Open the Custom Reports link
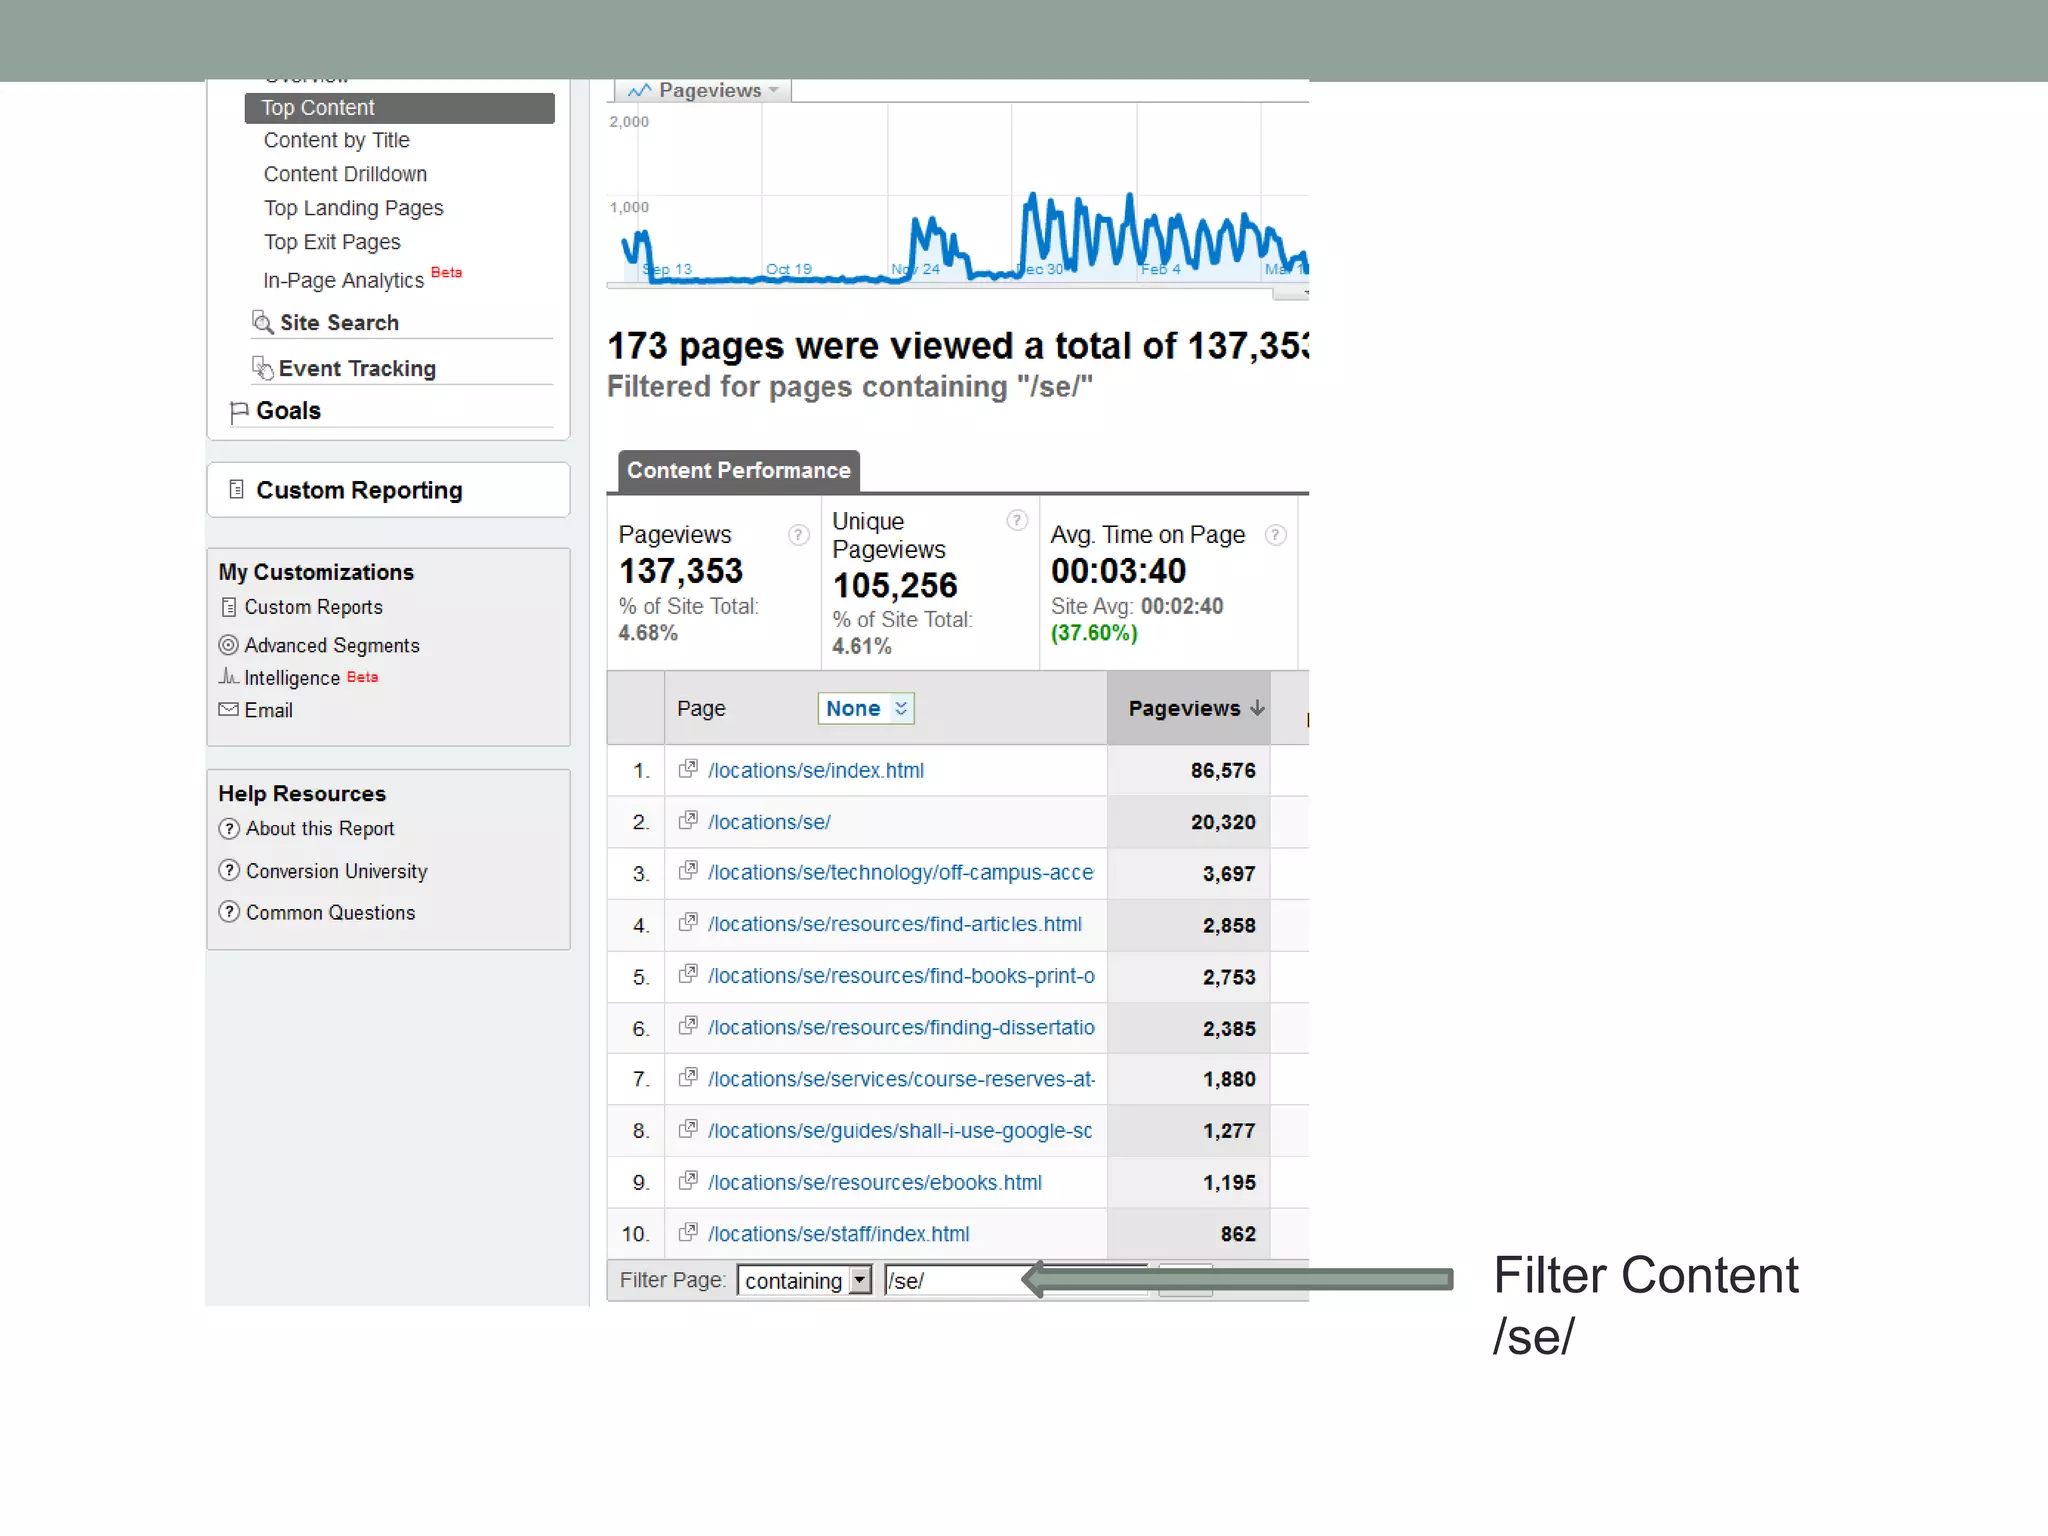Screen dimensions: 2048x1536 [x=313, y=608]
